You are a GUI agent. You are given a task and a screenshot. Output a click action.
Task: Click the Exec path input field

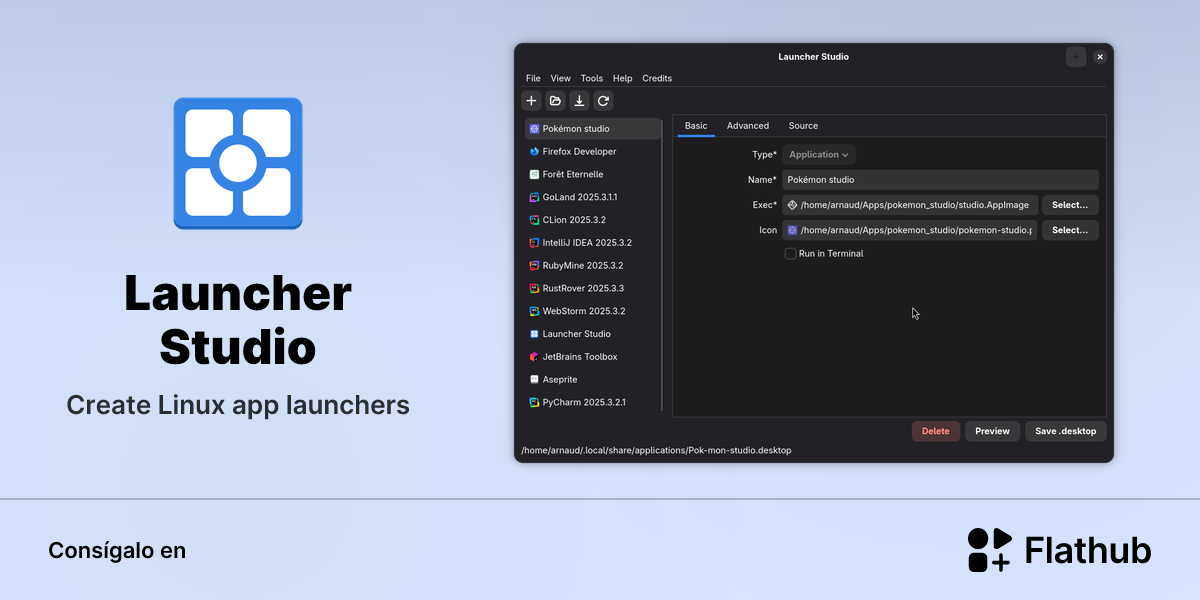910,205
